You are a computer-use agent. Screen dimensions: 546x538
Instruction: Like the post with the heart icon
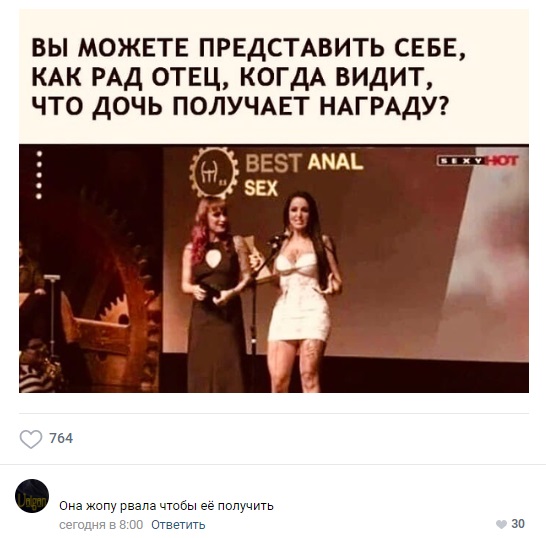(x=31, y=439)
